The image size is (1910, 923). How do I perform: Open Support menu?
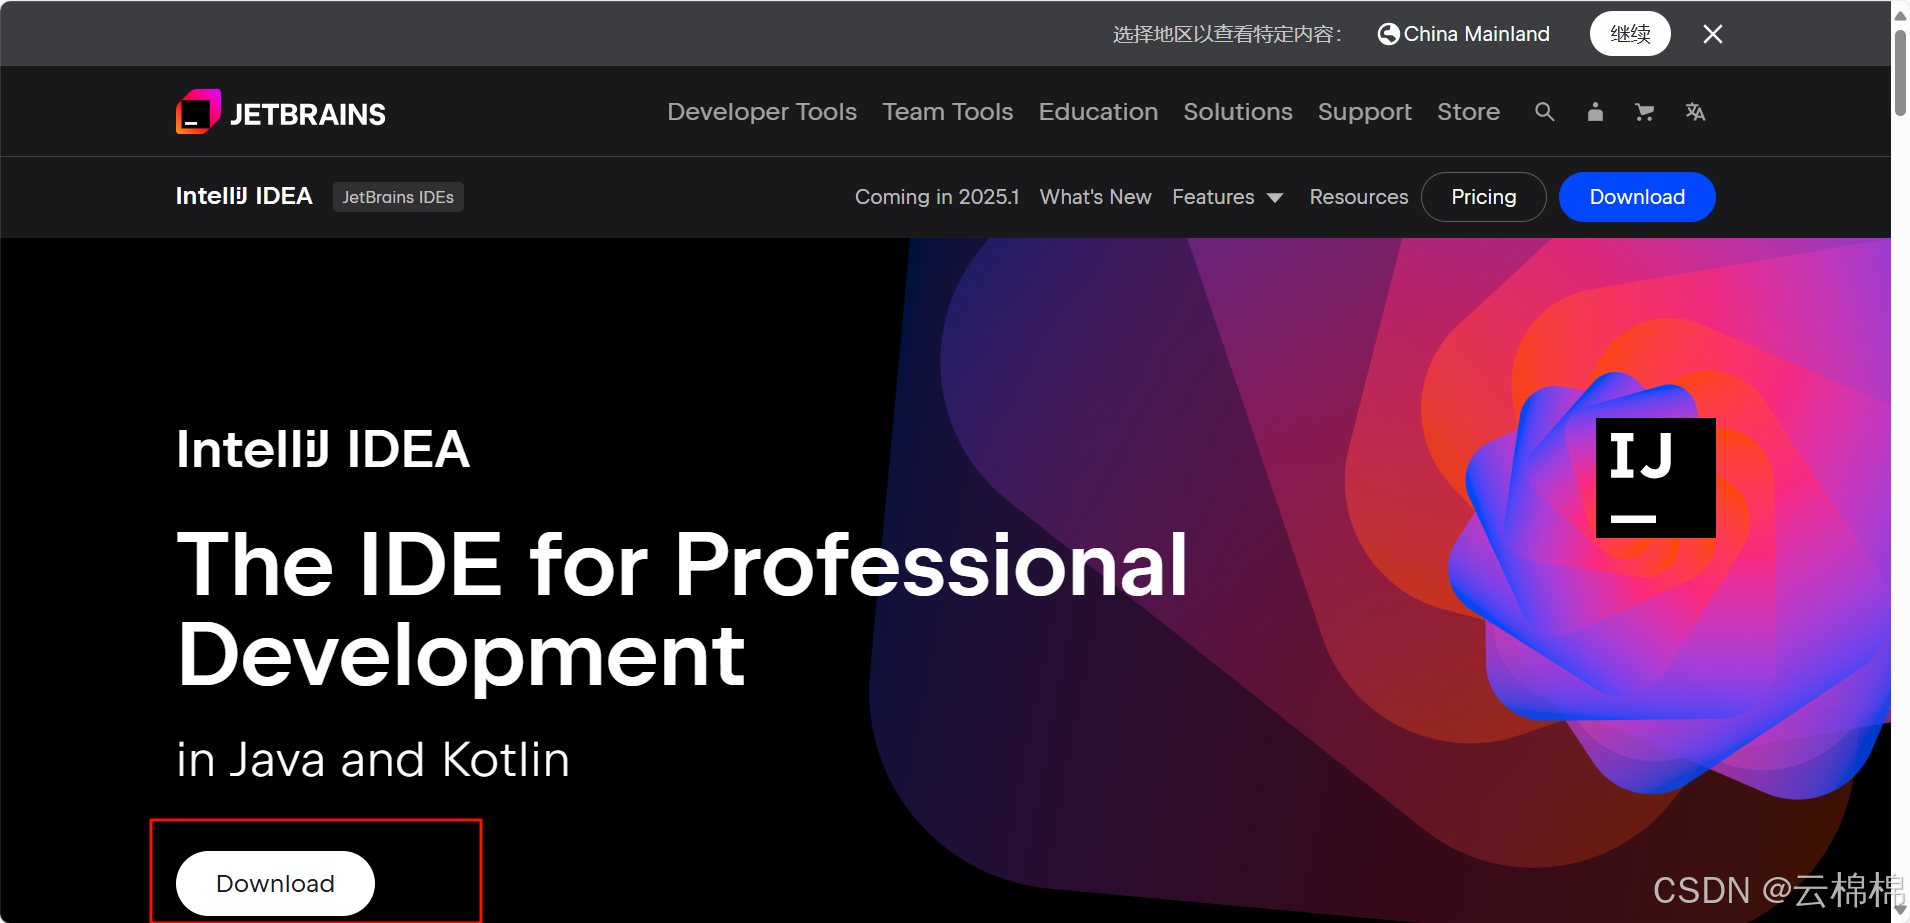(1365, 112)
